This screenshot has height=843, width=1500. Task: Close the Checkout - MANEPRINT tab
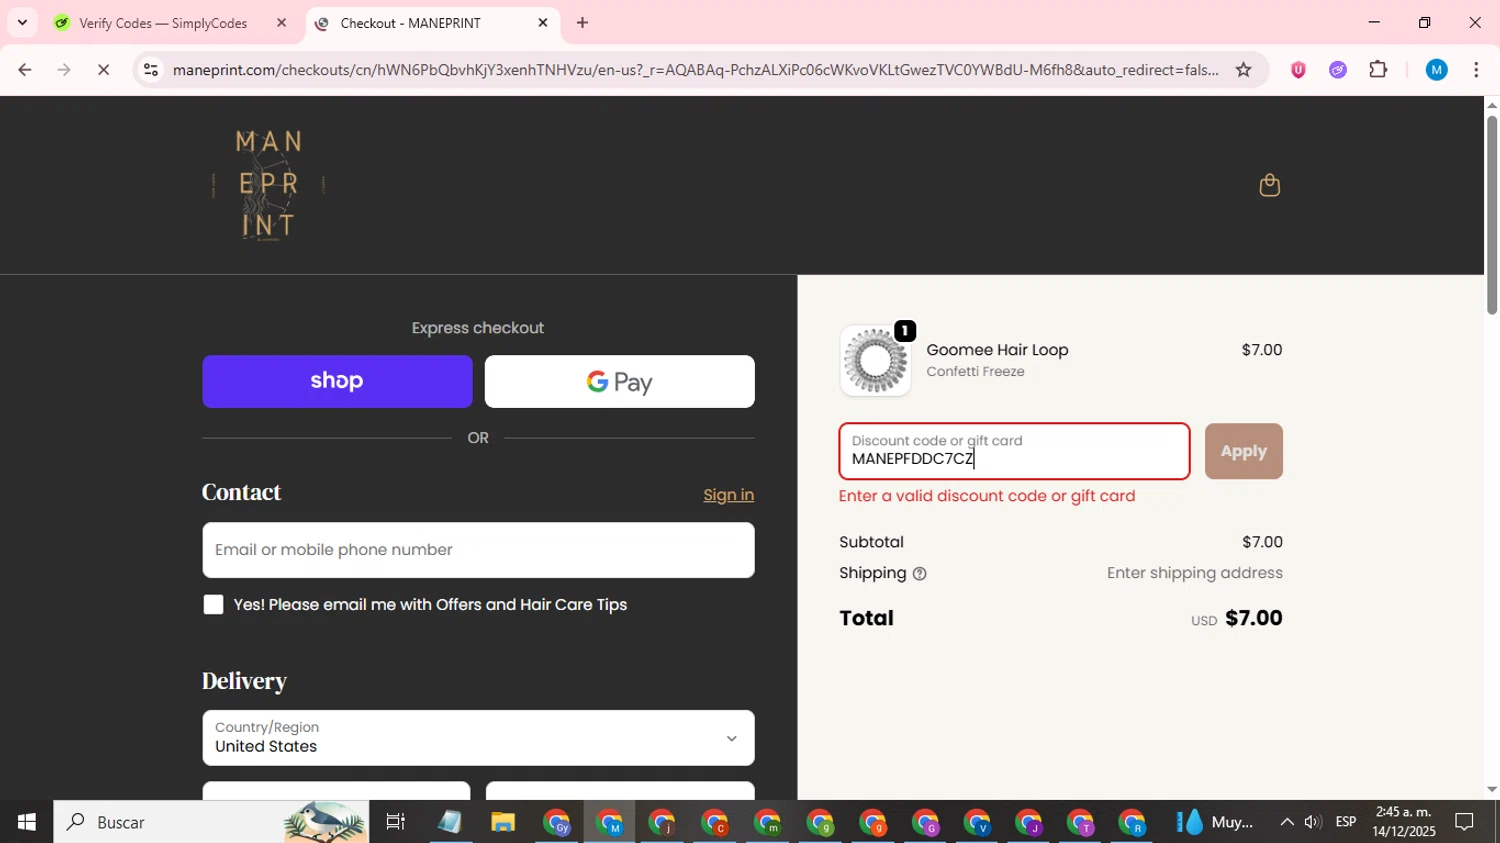click(x=543, y=22)
